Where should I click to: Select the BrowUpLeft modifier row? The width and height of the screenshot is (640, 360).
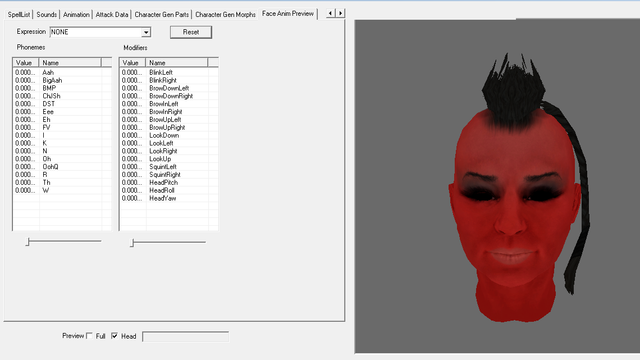click(169, 119)
